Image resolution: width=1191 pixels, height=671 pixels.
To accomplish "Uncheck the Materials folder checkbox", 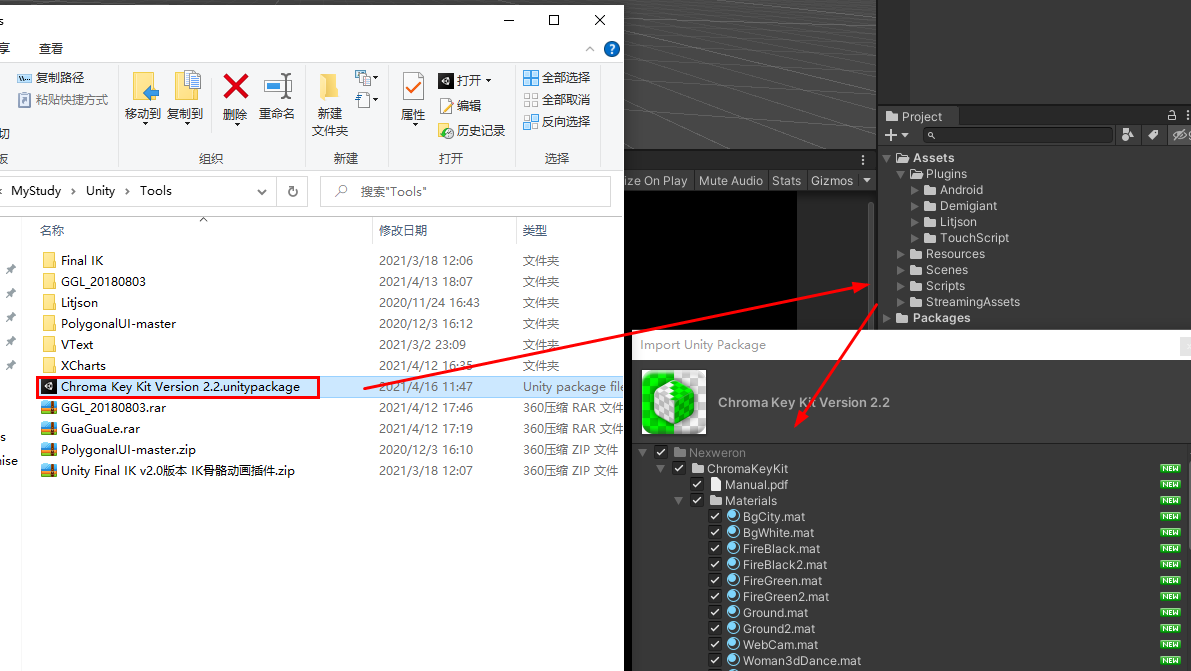I will click(697, 500).
